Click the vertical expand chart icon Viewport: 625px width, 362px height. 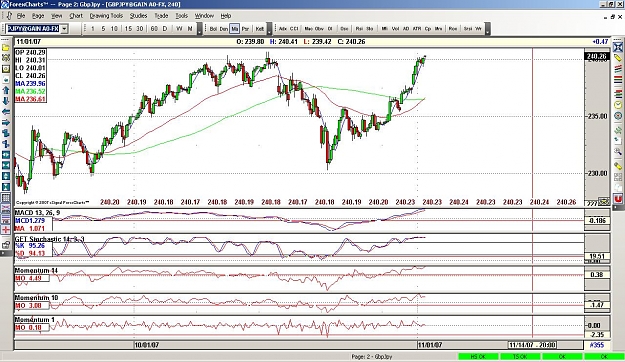click(x=6, y=176)
